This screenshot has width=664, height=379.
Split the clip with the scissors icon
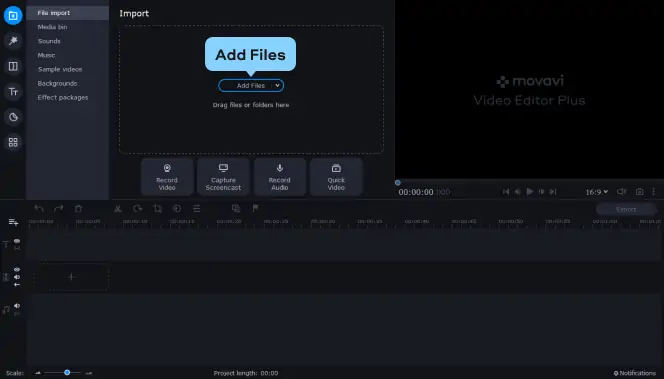coord(118,208)
